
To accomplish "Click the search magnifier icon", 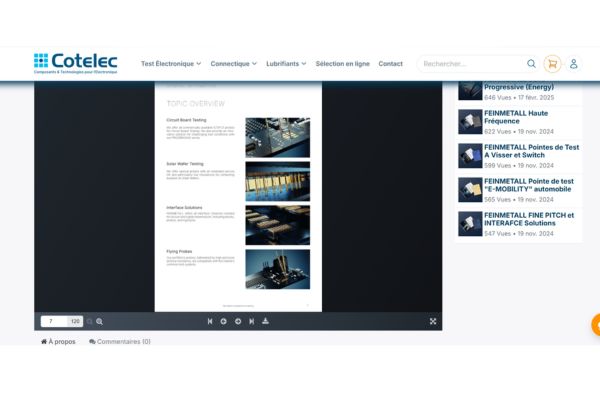I will click(531, 64).
